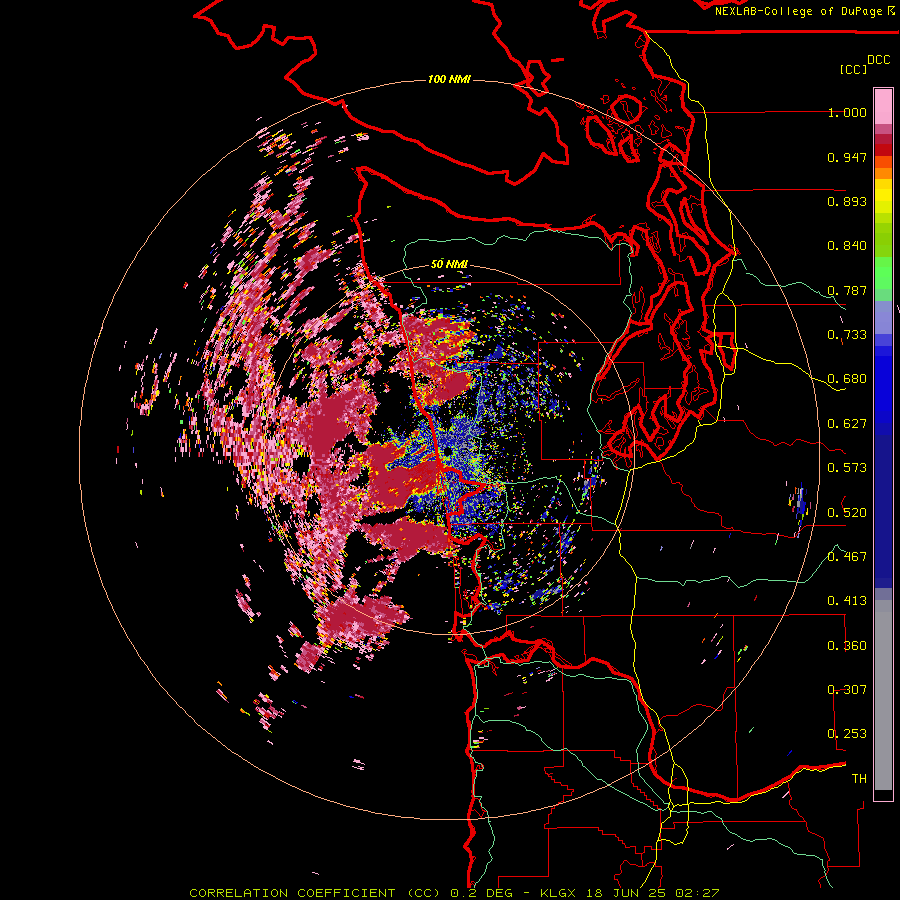Click the 0.840 color scale value

tap(847, 246)
